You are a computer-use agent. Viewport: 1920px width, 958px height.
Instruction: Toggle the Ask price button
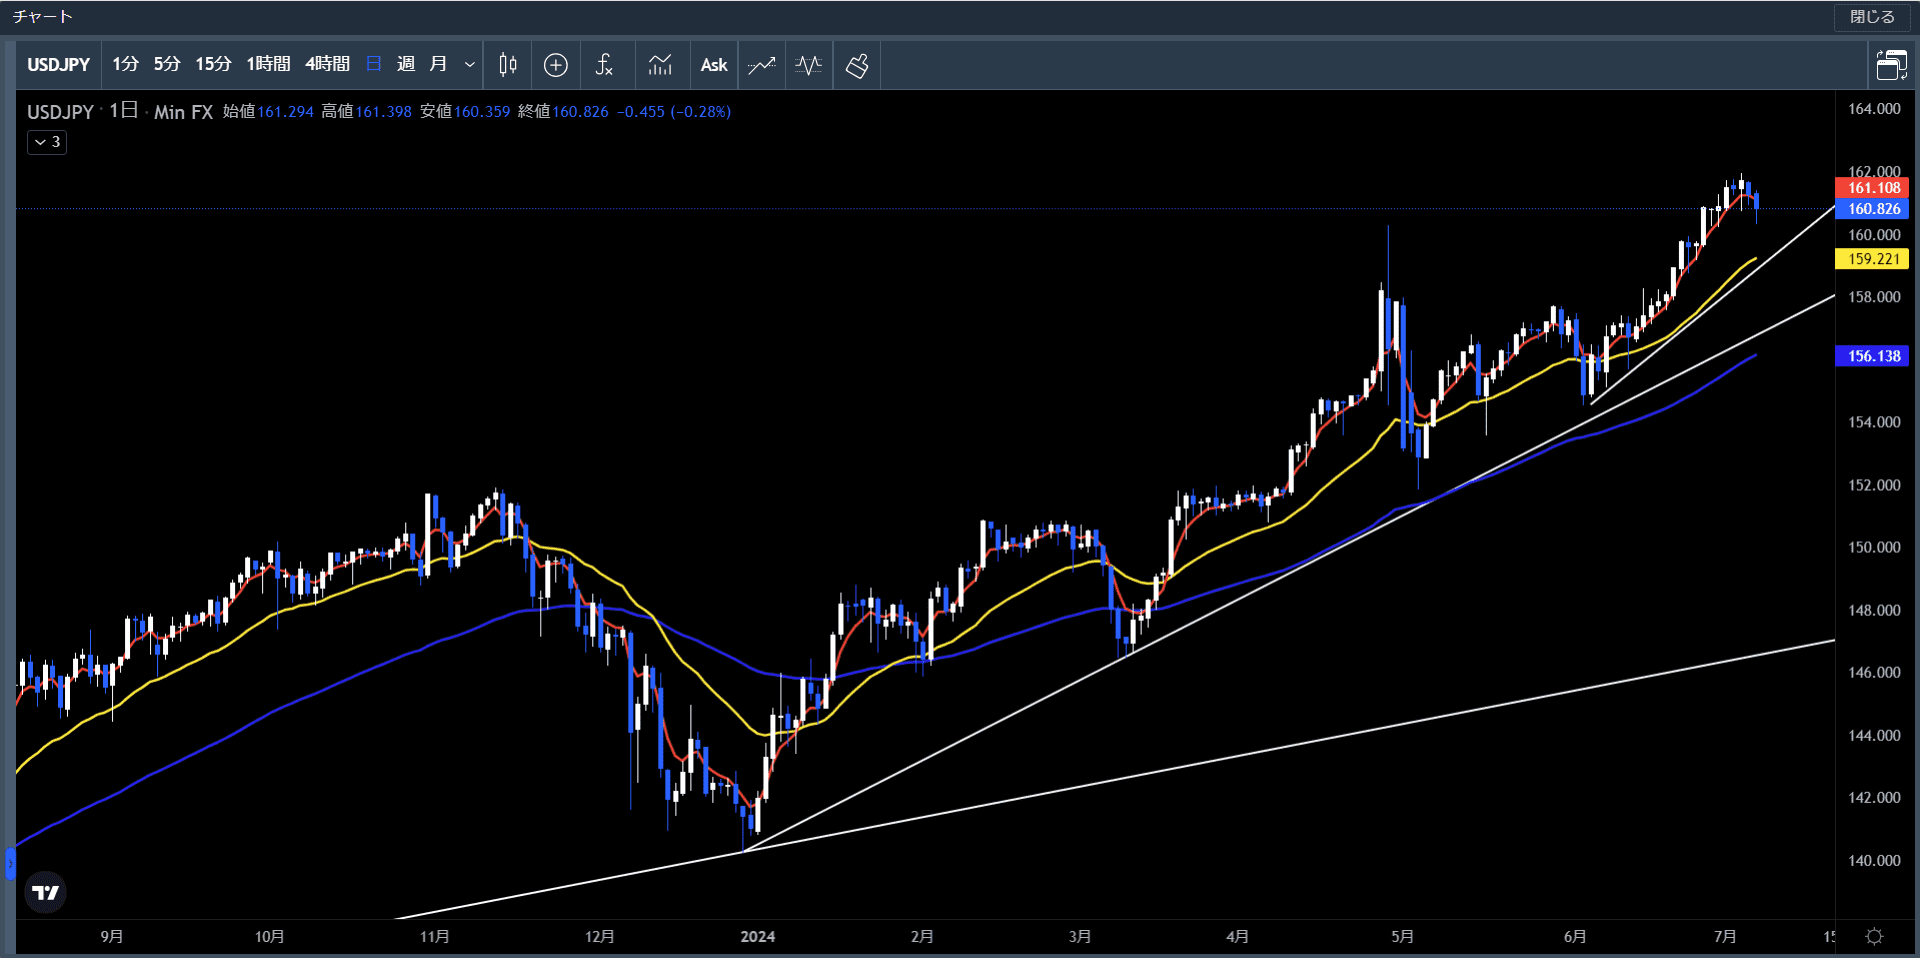point(714,65)
